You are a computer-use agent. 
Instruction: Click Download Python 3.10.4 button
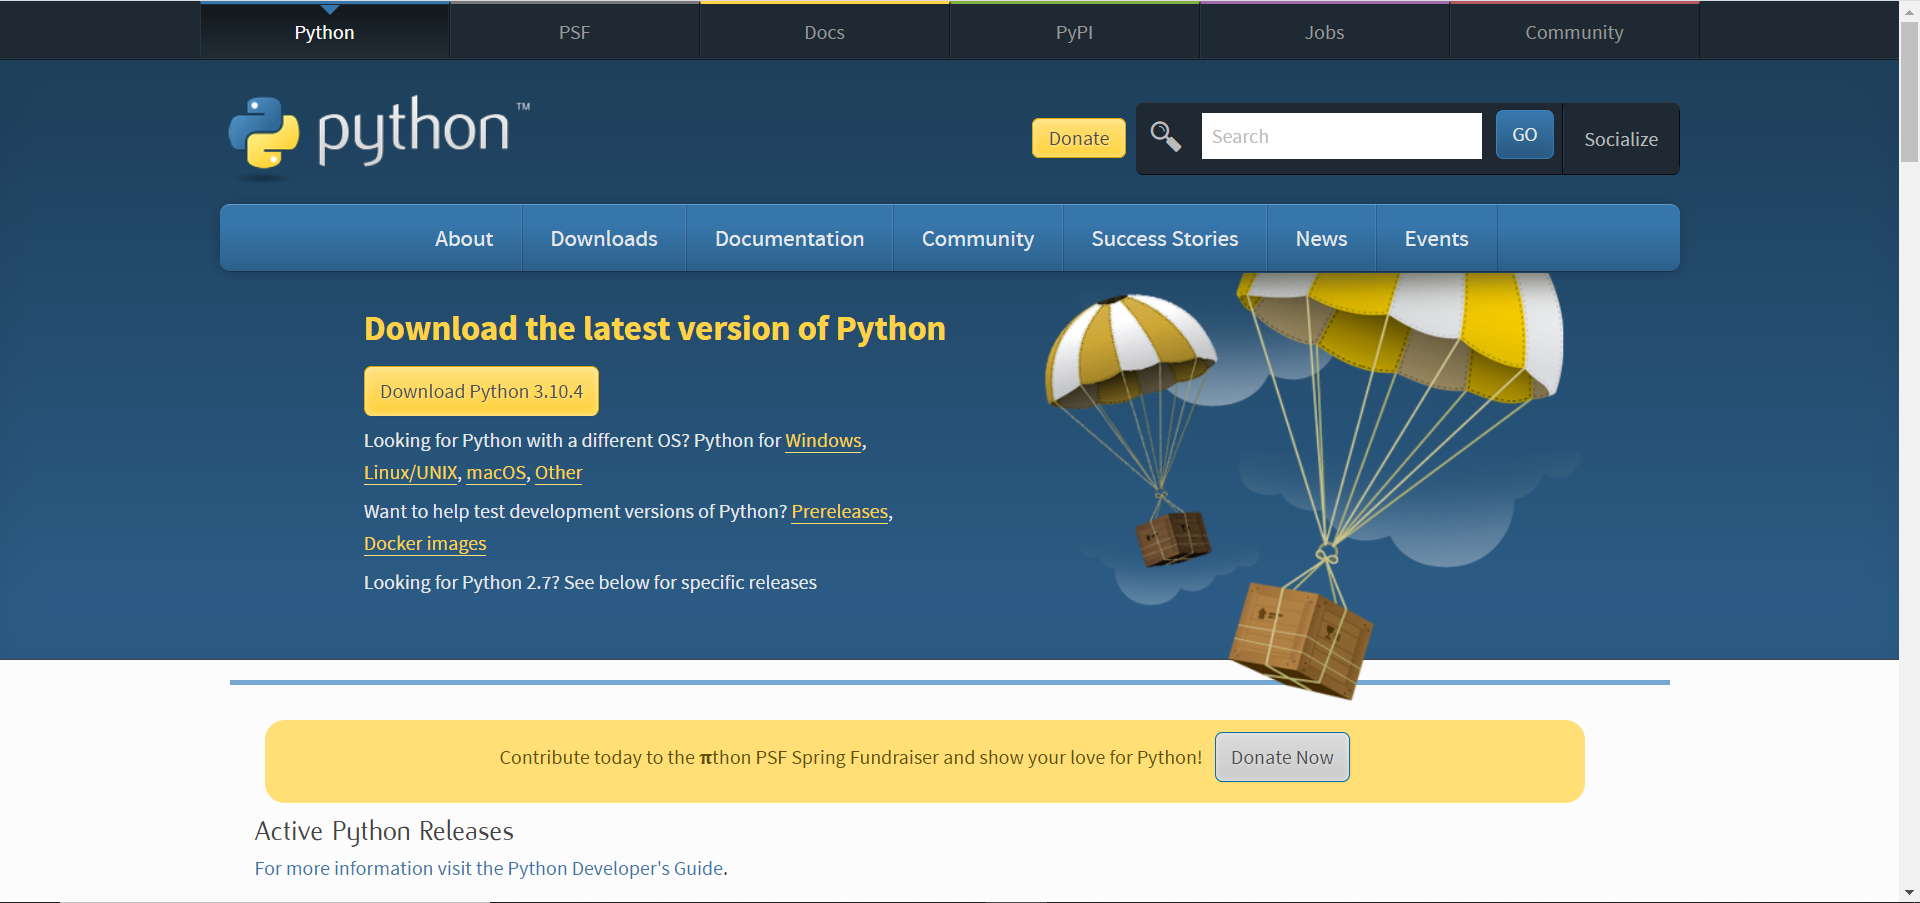[x=481, y=391]
